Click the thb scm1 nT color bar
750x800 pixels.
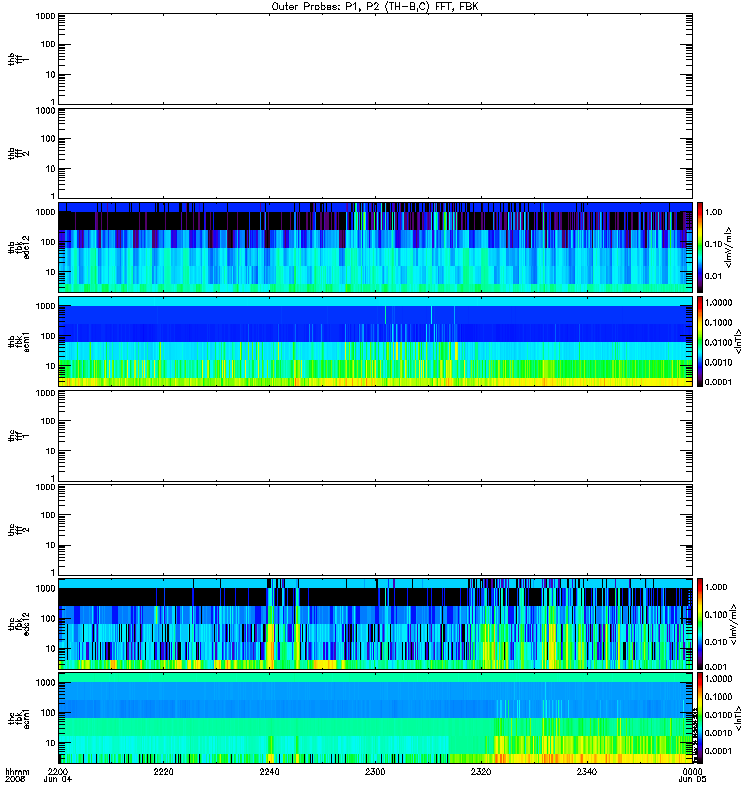point(700,341)
